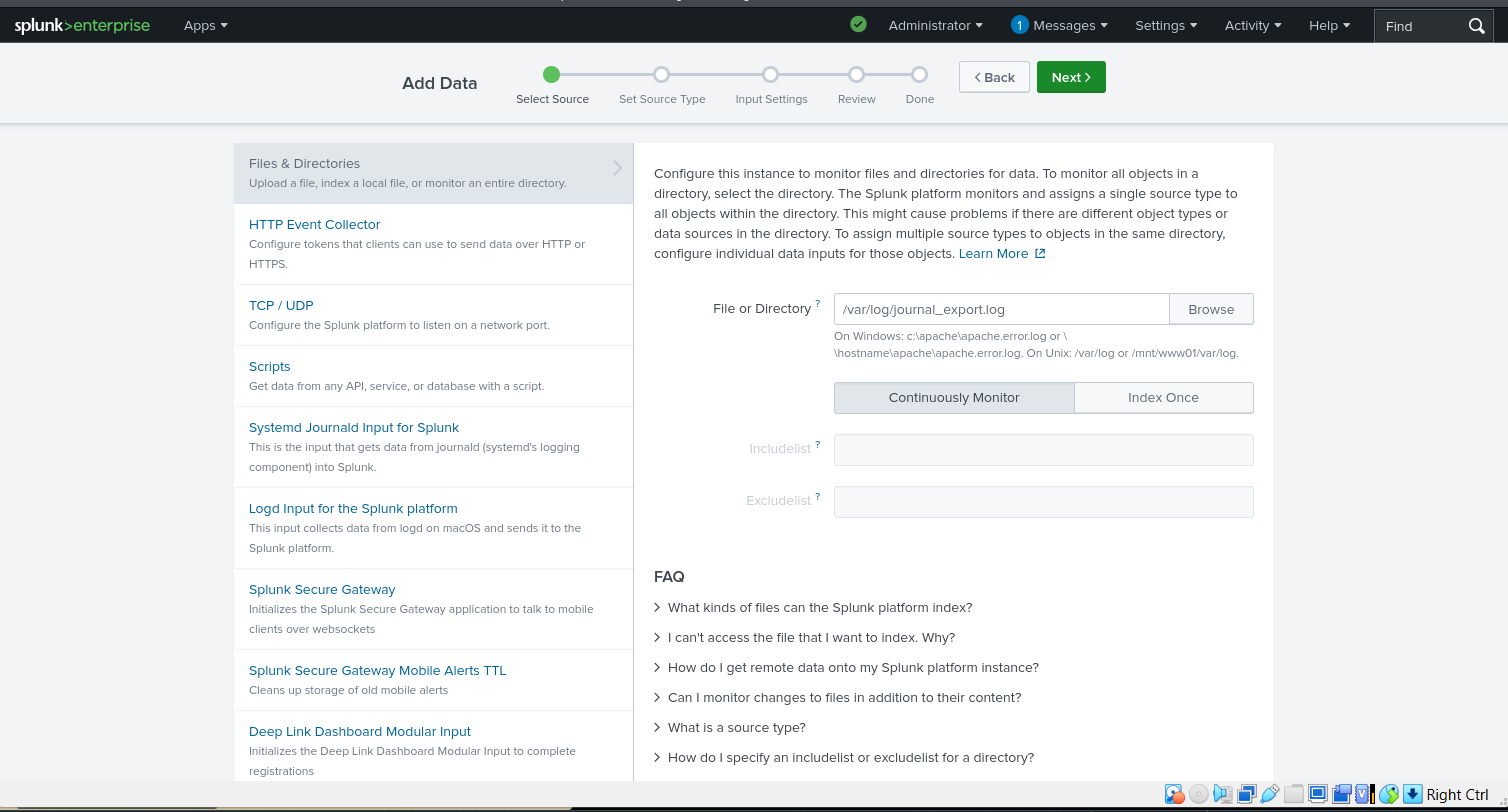Open the Help dropdown menu
Viewport: 1508px width, 812px height.
(x=1329, y=25)
